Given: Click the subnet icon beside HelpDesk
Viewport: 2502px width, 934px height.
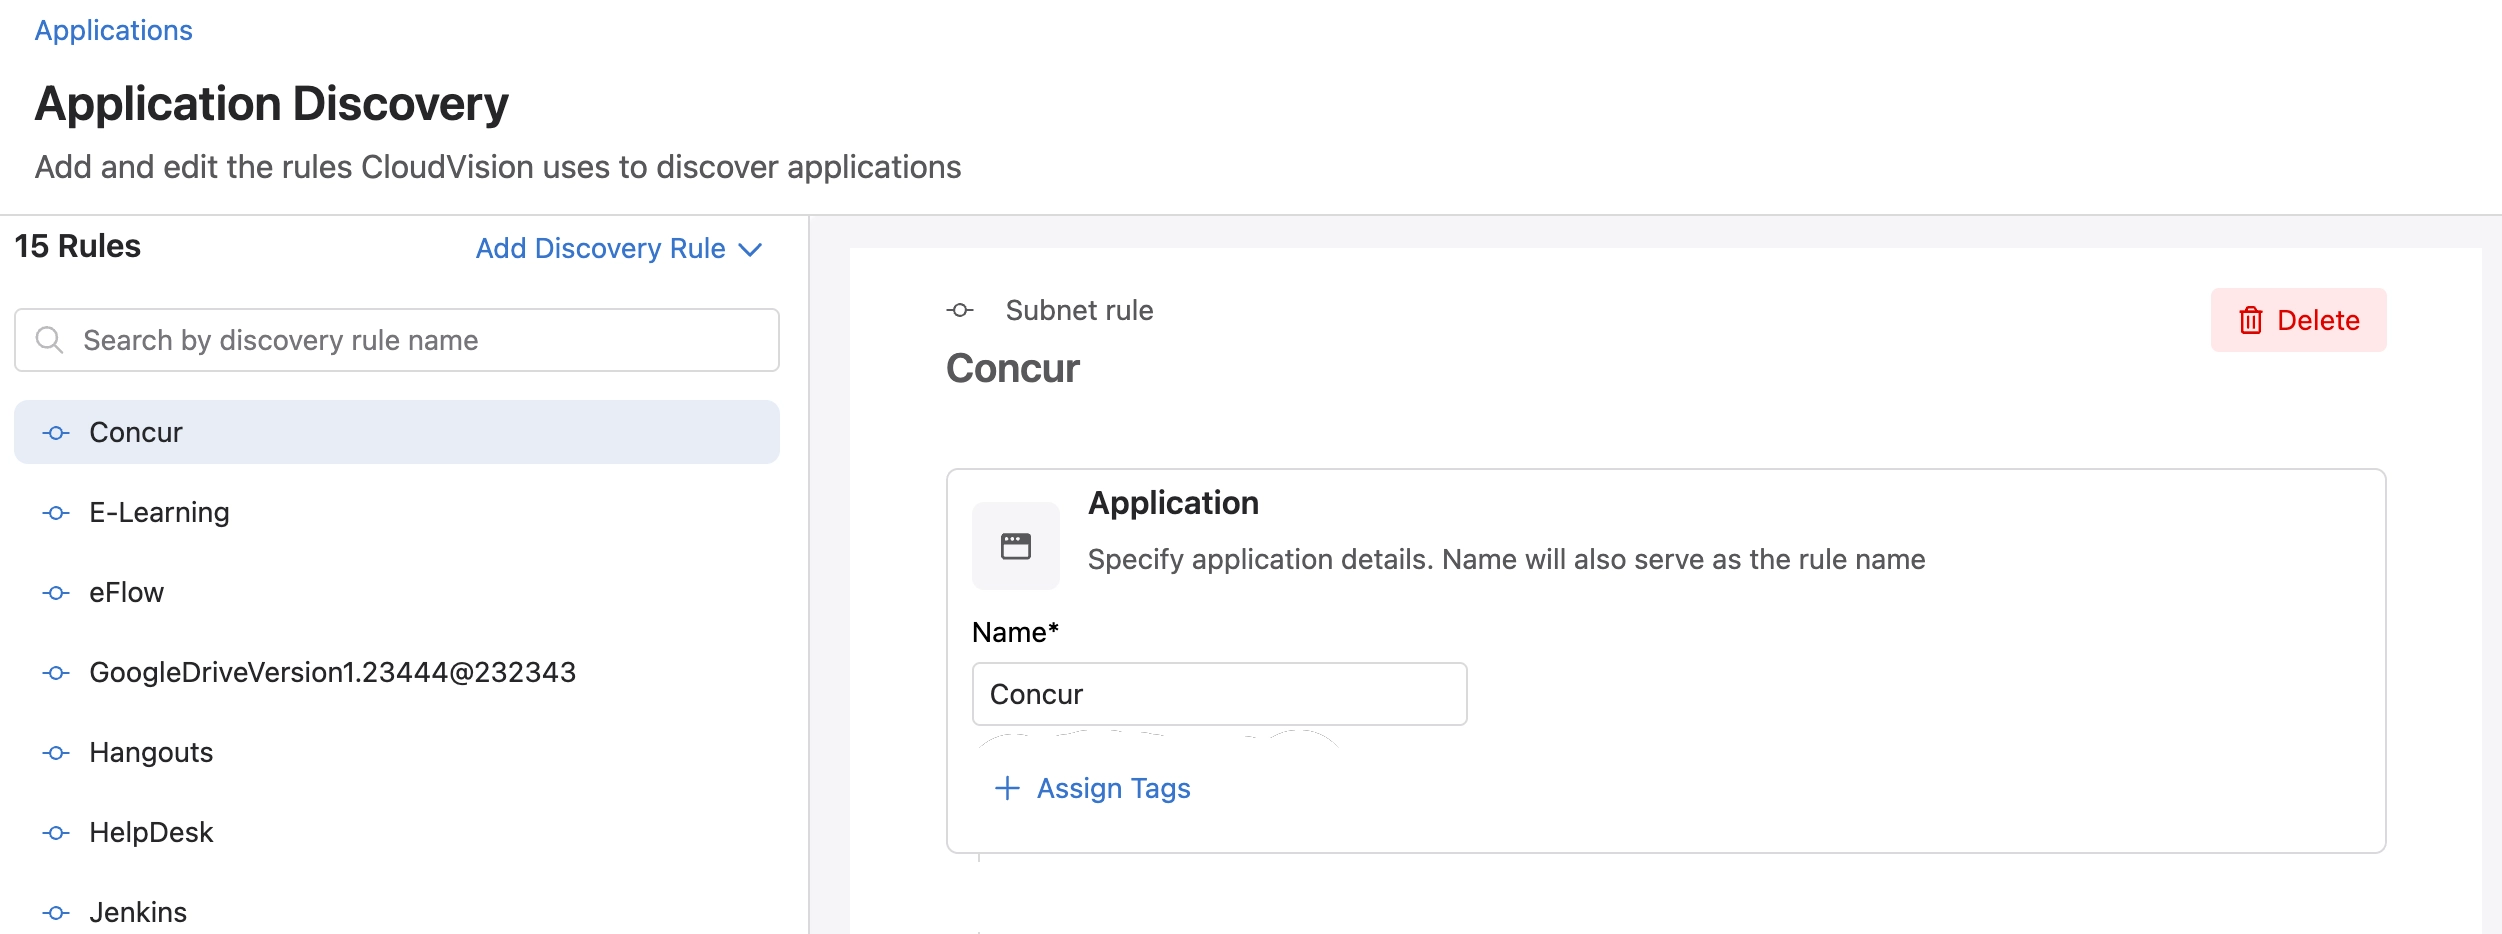Looking at the screenshot, I should 56,833.
